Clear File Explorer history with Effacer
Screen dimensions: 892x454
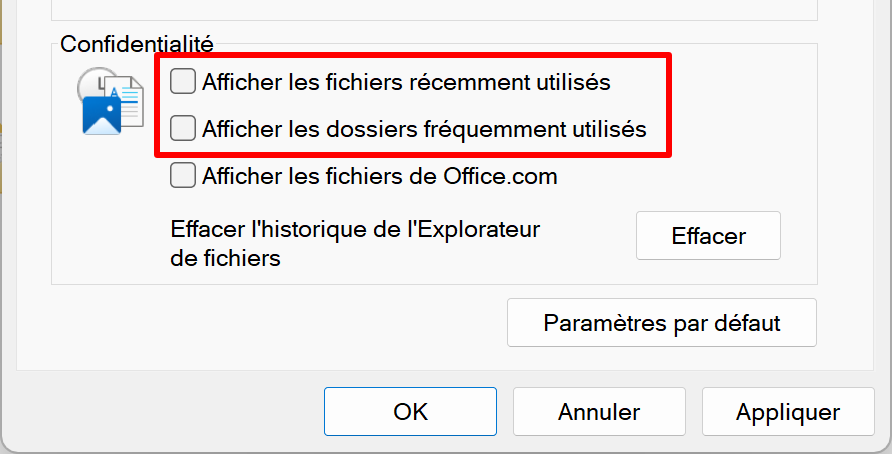[708, 236]
